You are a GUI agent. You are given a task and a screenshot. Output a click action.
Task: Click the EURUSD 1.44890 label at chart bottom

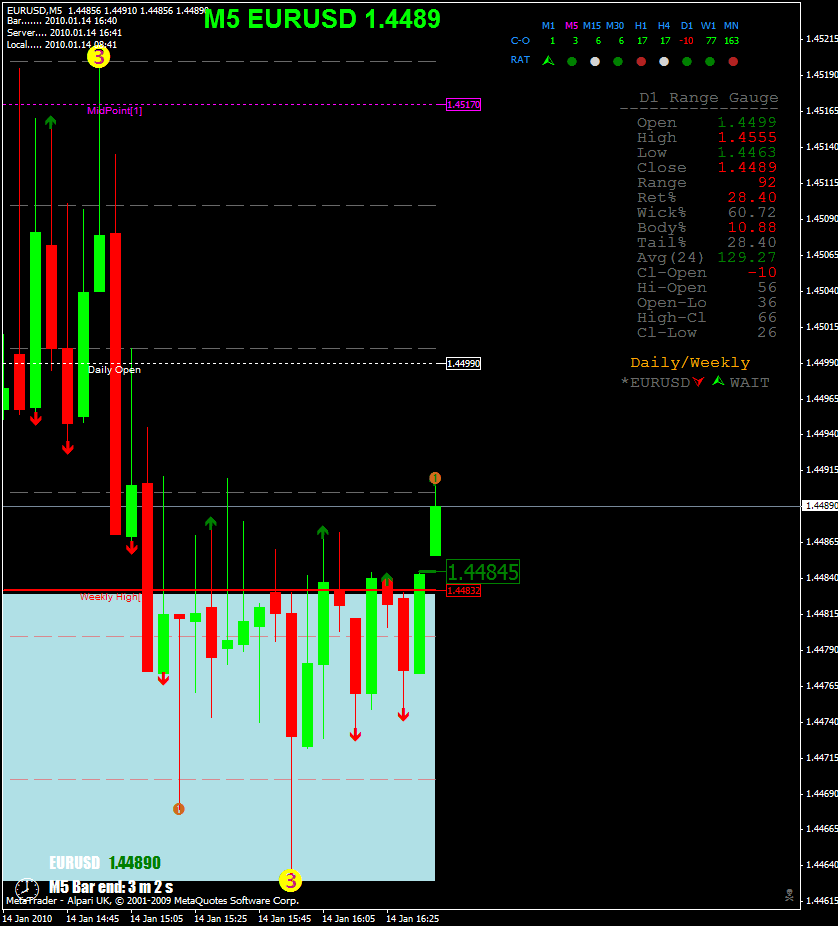pos(105,863)
